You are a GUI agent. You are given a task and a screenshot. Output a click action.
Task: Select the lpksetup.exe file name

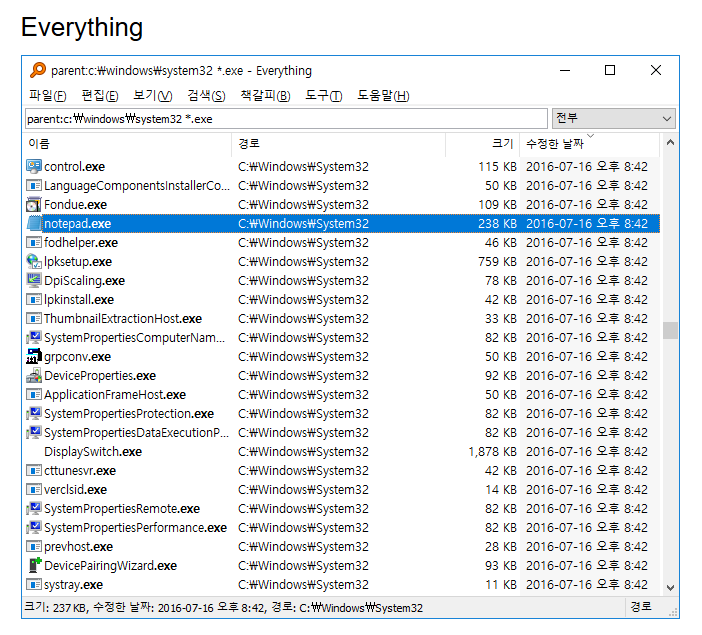pos(78,262)
